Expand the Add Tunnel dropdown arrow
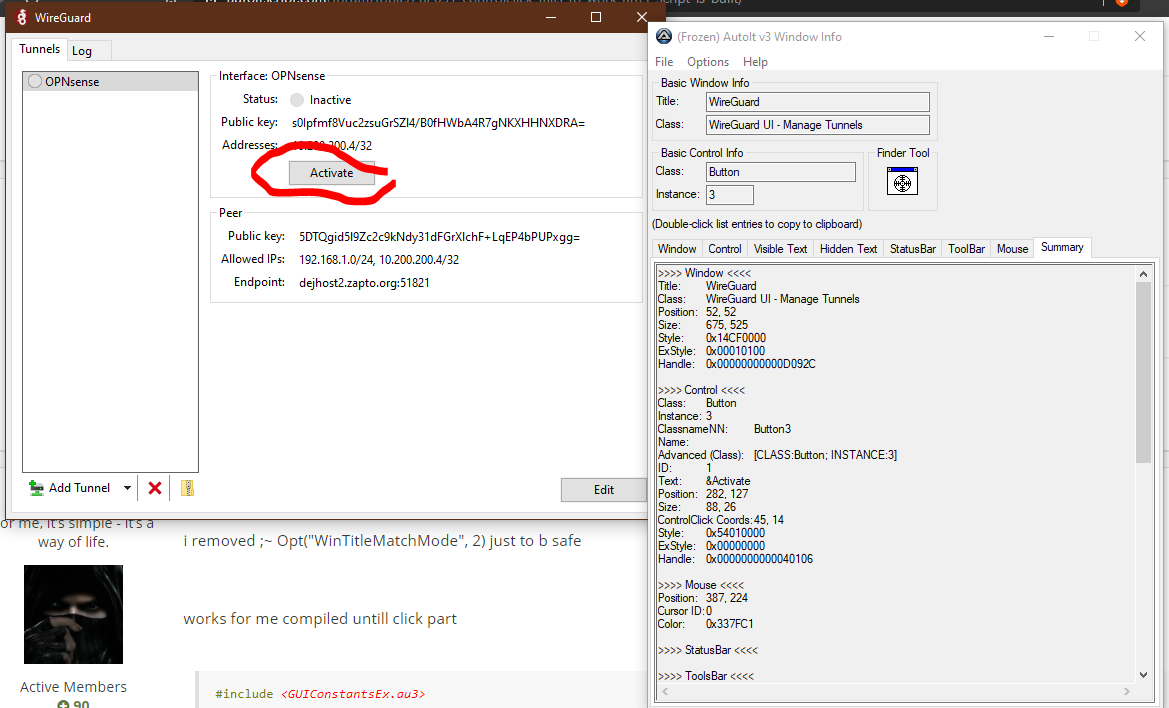Screen dimensions: 1169x708 click(x=127, y=488)
